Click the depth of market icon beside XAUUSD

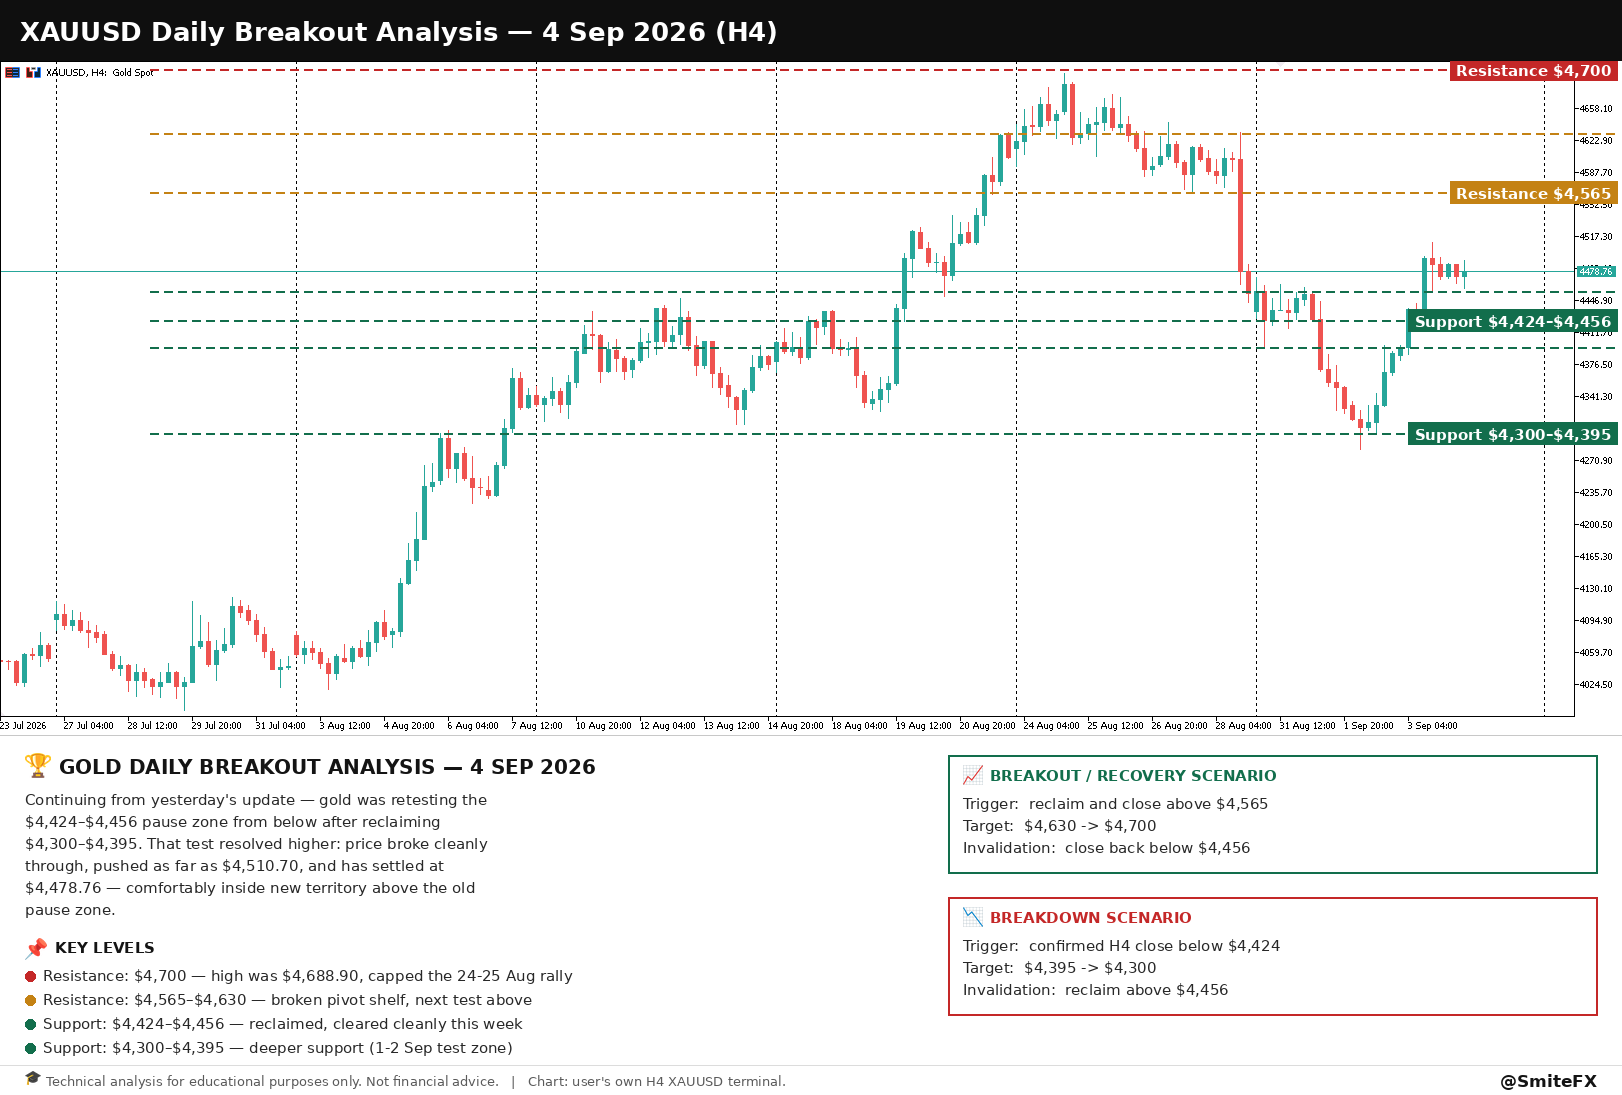click(12, 72)
